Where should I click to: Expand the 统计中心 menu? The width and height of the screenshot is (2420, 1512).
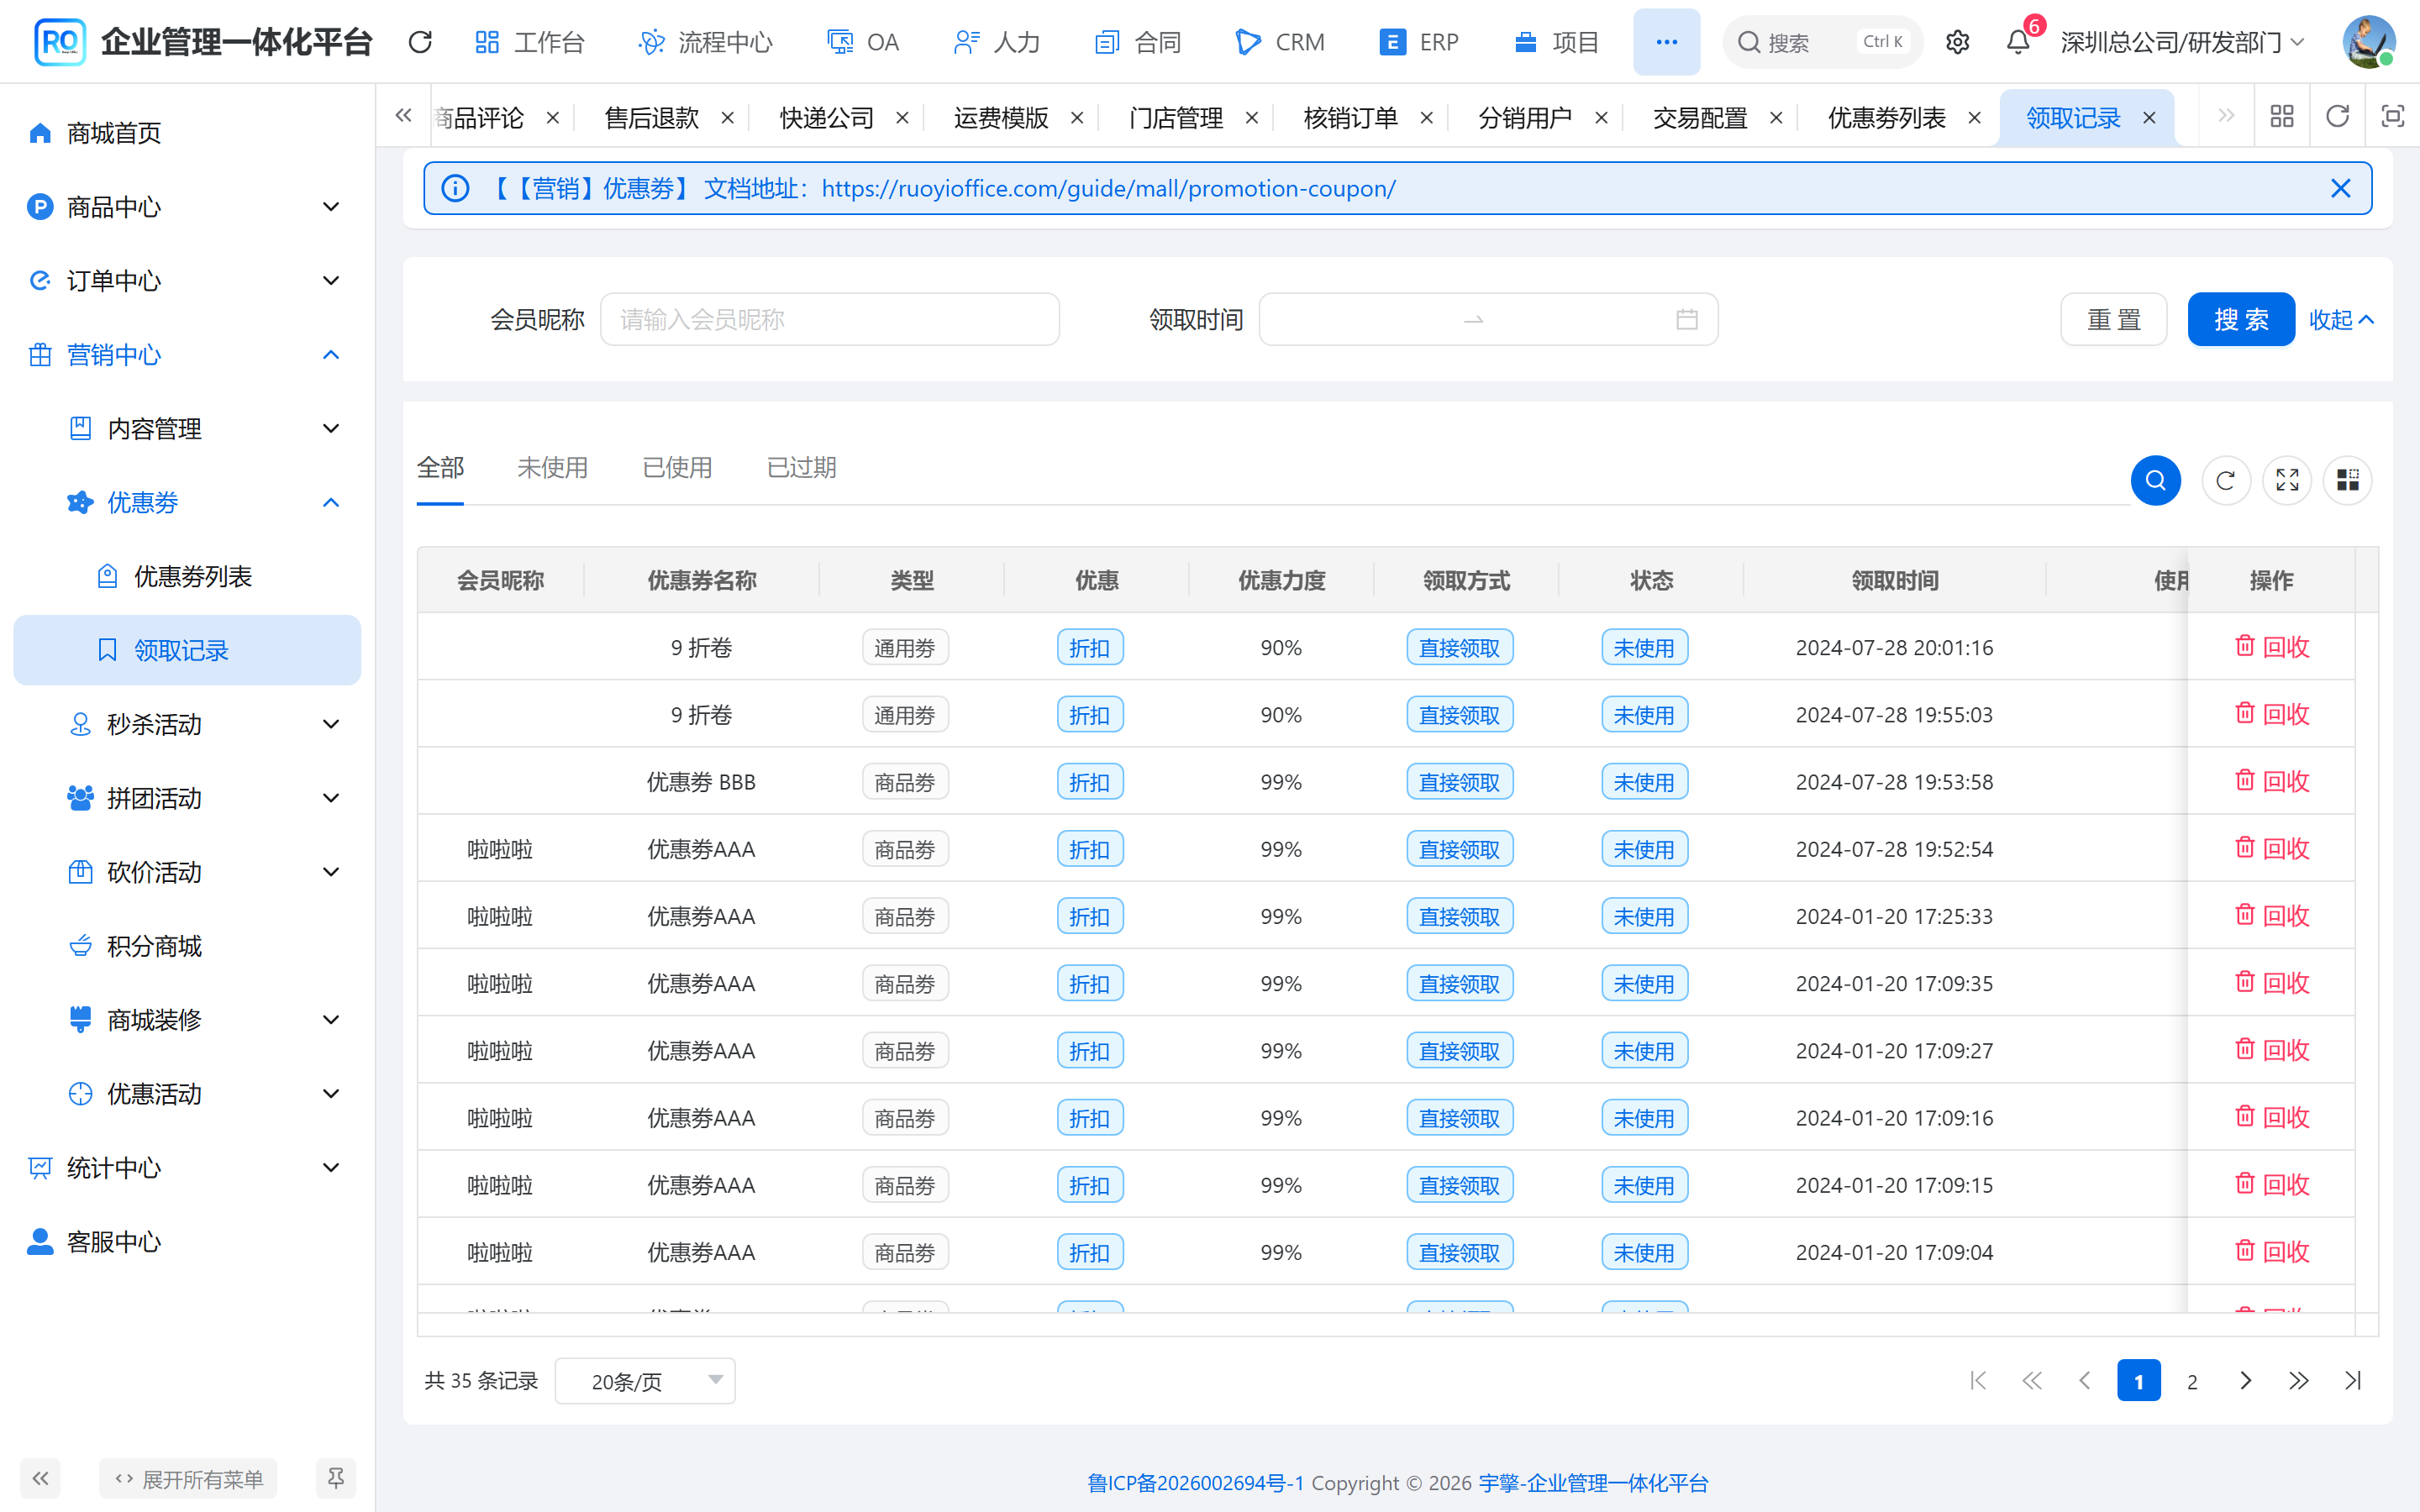(x=187, y=1167)
